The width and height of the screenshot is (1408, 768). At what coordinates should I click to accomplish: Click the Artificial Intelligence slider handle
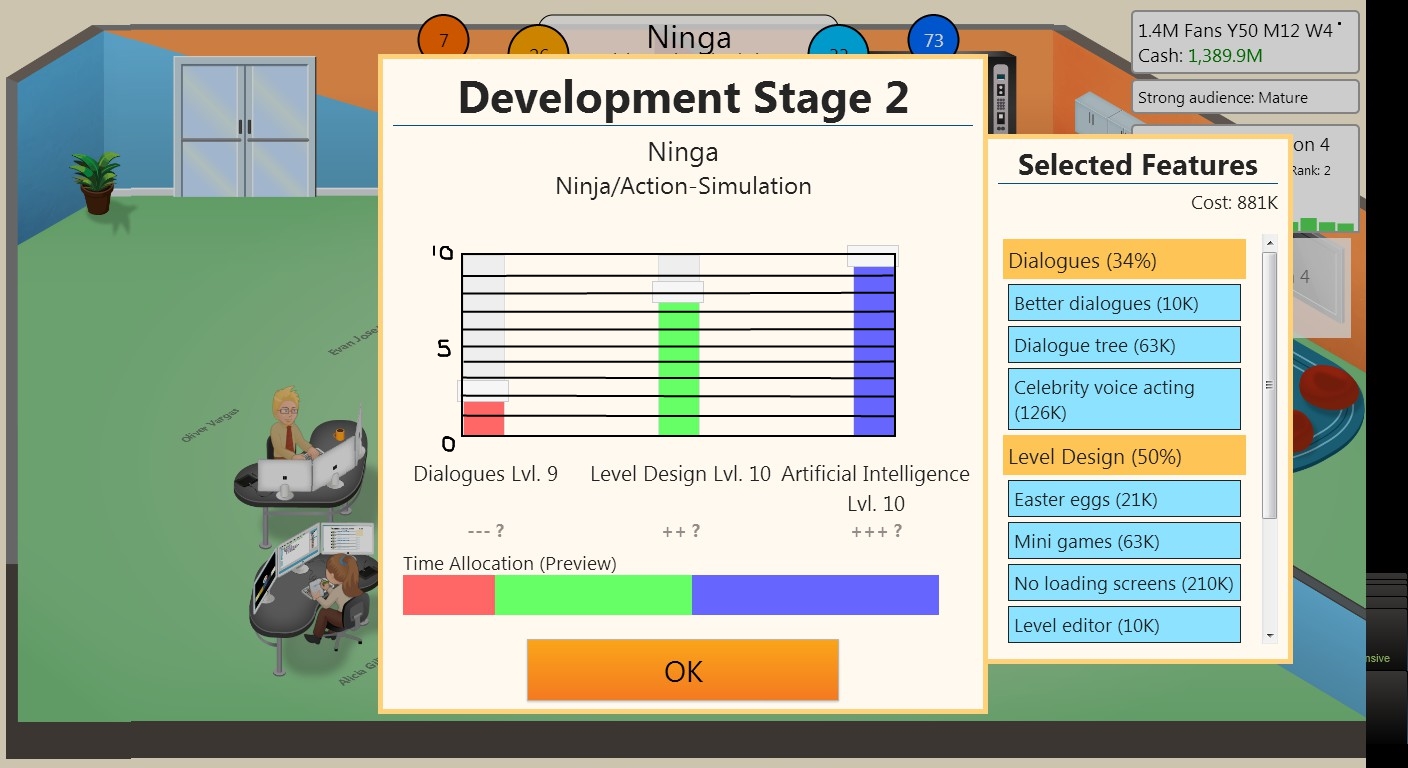873,256
